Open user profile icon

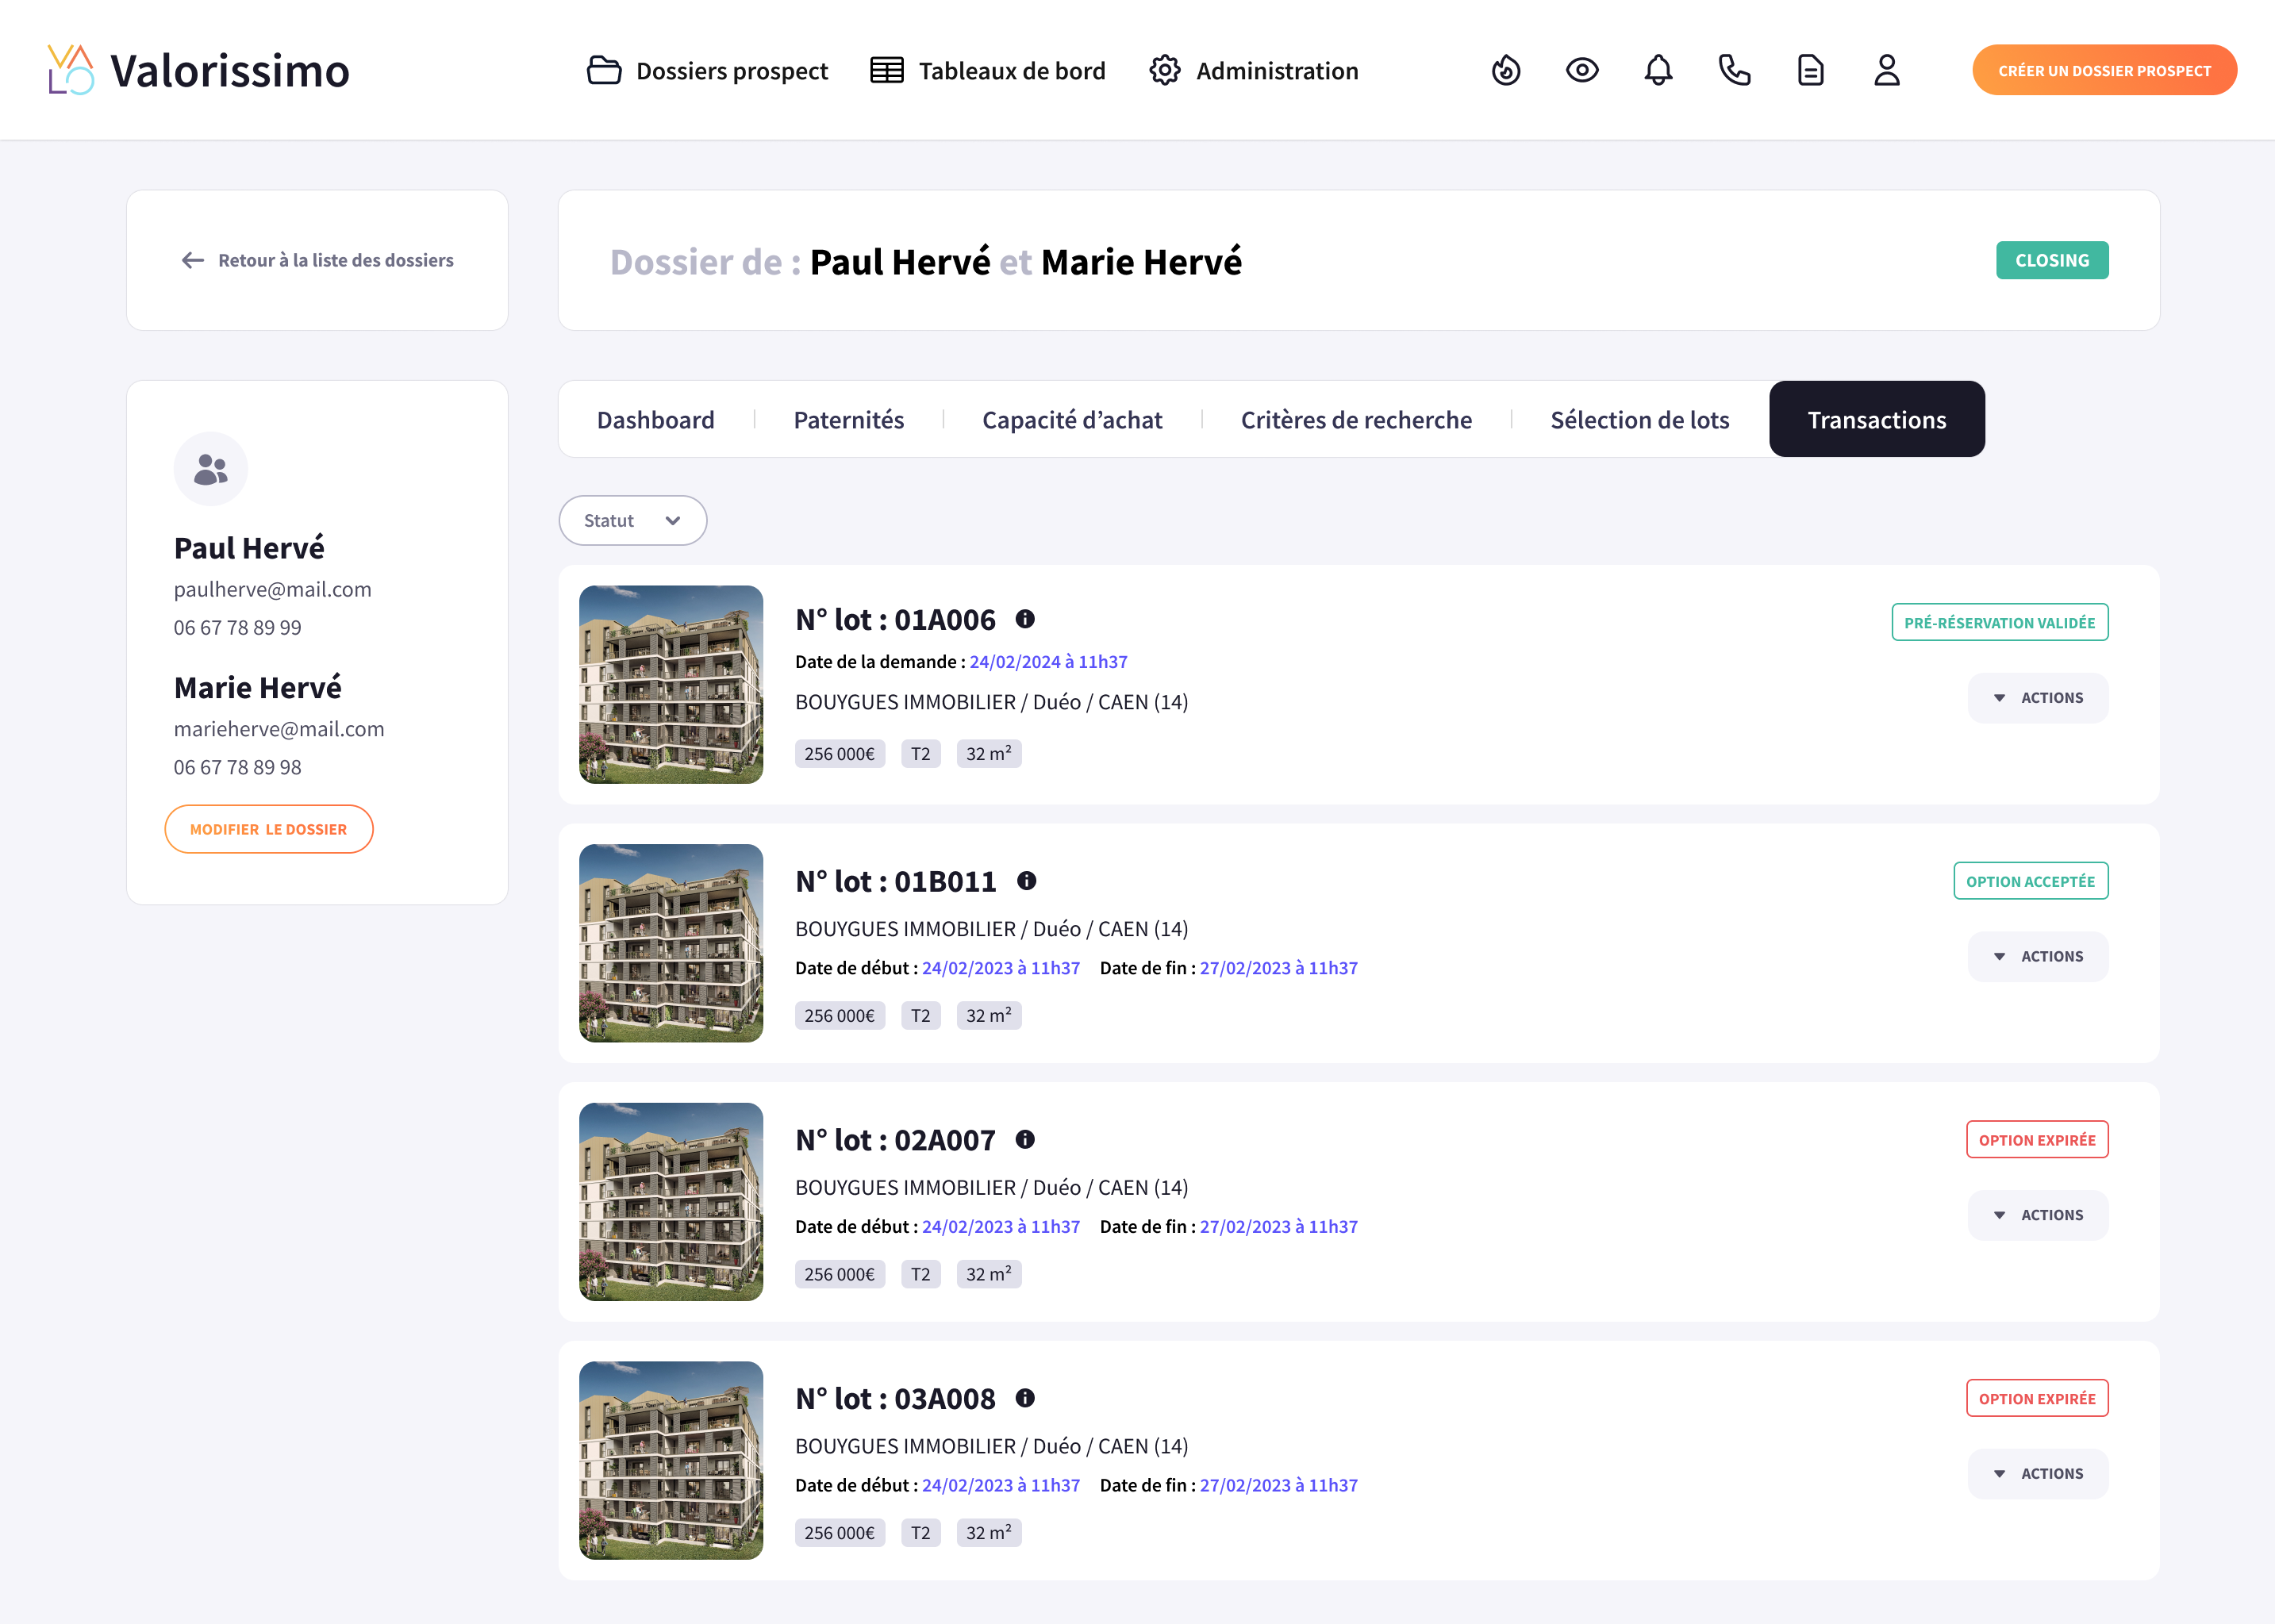click(1886, 70)
